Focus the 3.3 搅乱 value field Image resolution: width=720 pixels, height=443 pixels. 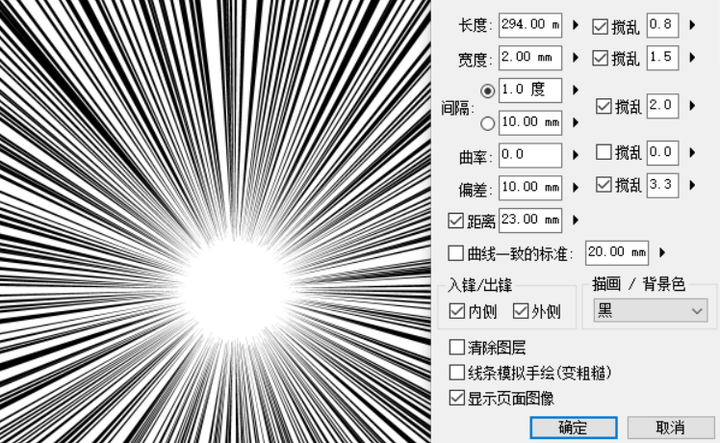663,185
